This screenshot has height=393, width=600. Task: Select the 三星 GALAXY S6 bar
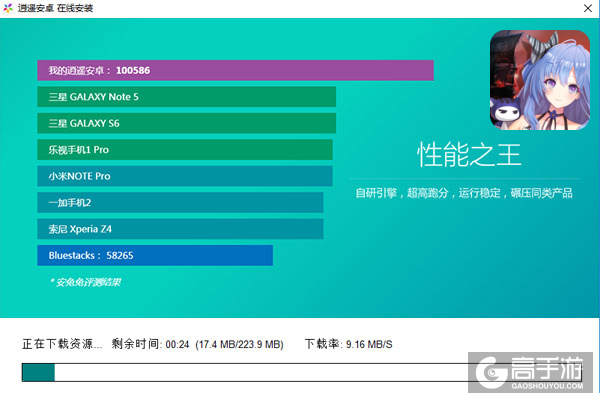click(186, 123)
